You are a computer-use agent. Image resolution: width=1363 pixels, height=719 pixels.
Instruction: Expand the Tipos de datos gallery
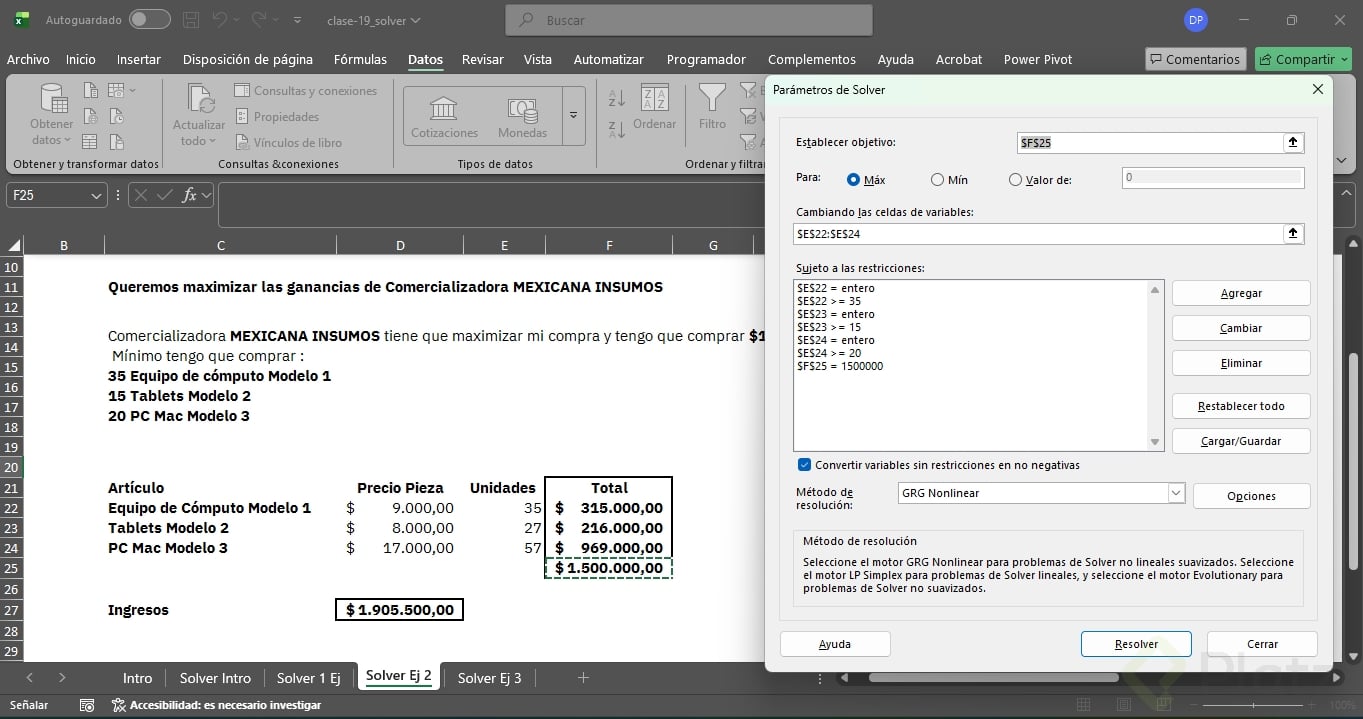pos(574,115)
